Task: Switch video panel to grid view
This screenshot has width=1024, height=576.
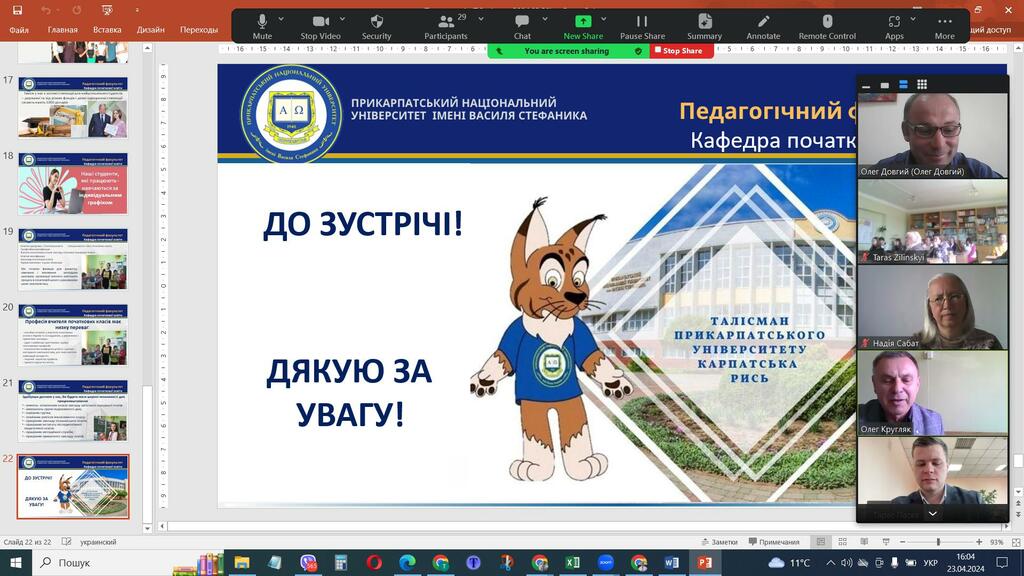Action: tap(922, 85)
